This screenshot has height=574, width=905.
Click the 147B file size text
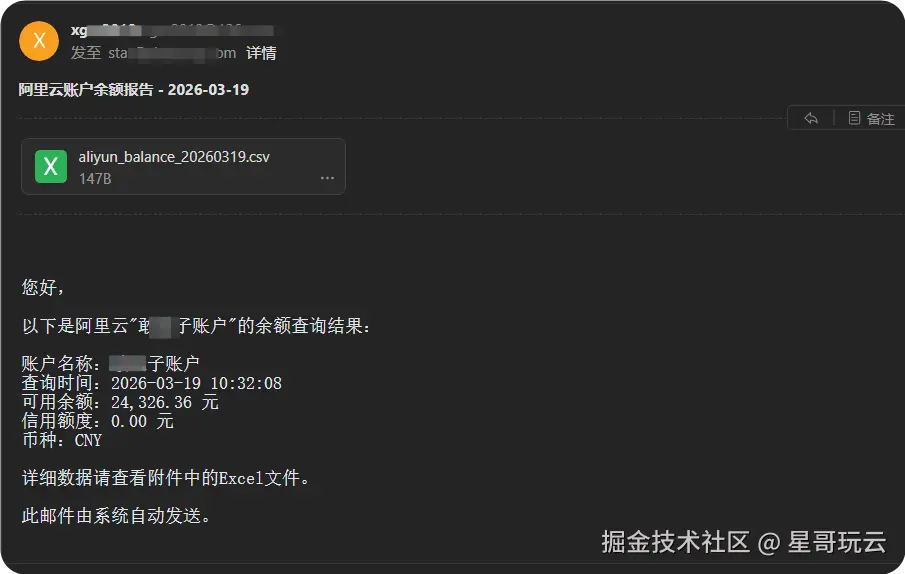(95, 179)
